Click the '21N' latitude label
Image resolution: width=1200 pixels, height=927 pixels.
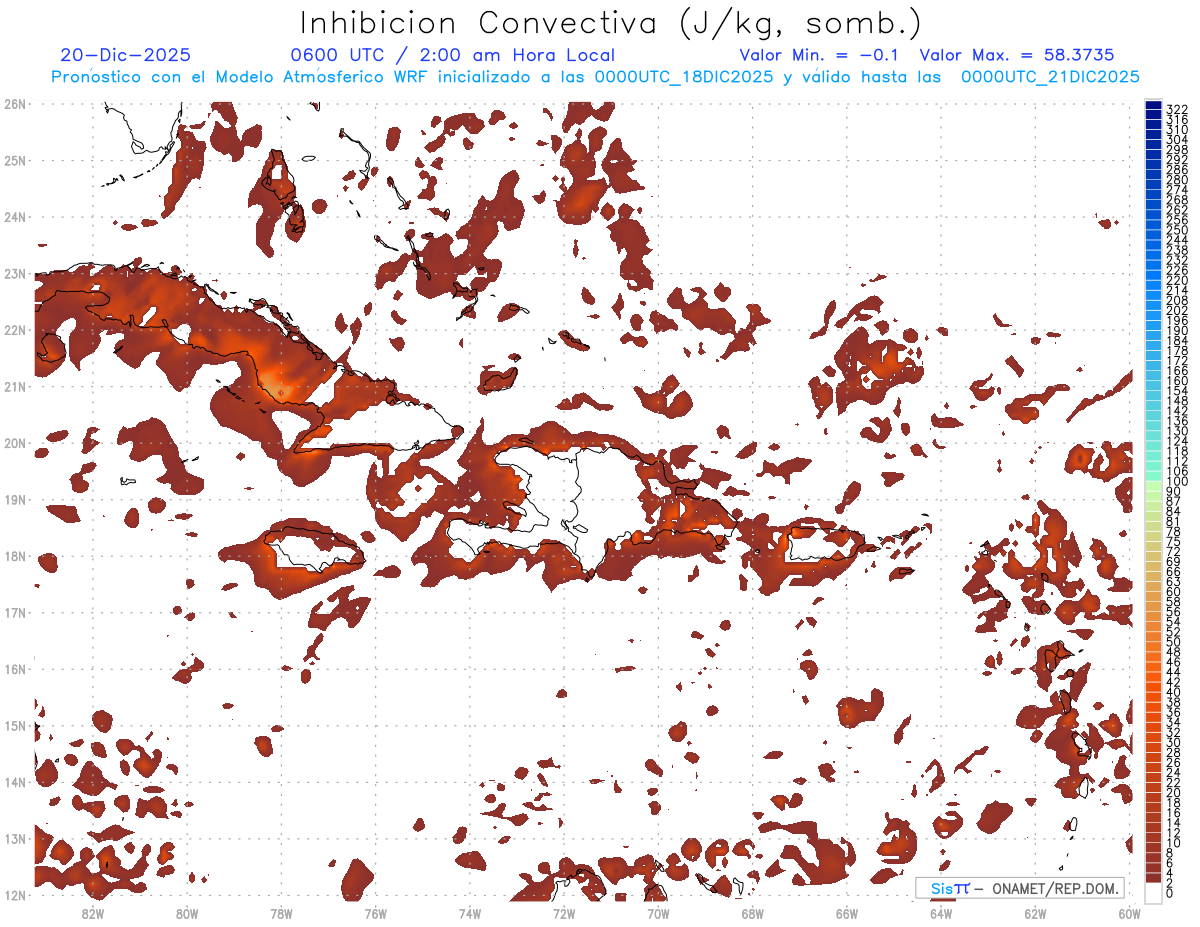pyautogui.click(x=14, y=386)
